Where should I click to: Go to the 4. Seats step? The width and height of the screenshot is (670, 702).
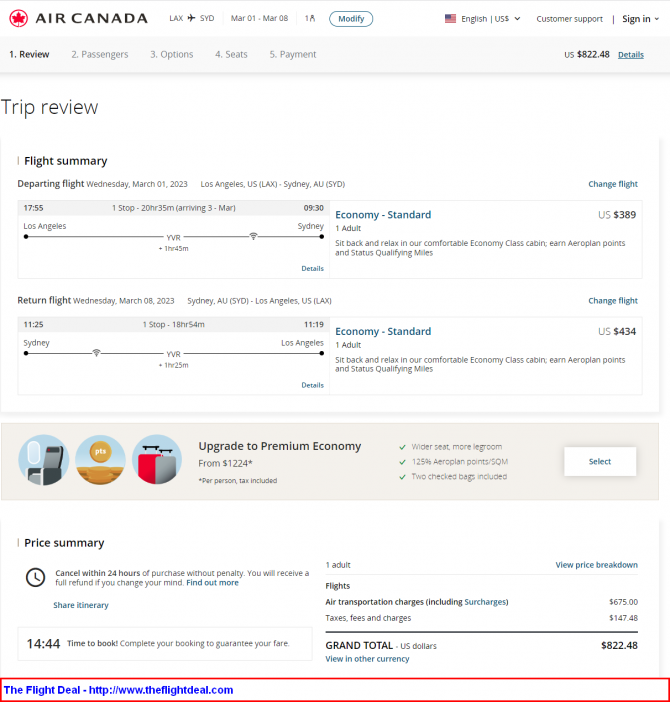(231, 54)
